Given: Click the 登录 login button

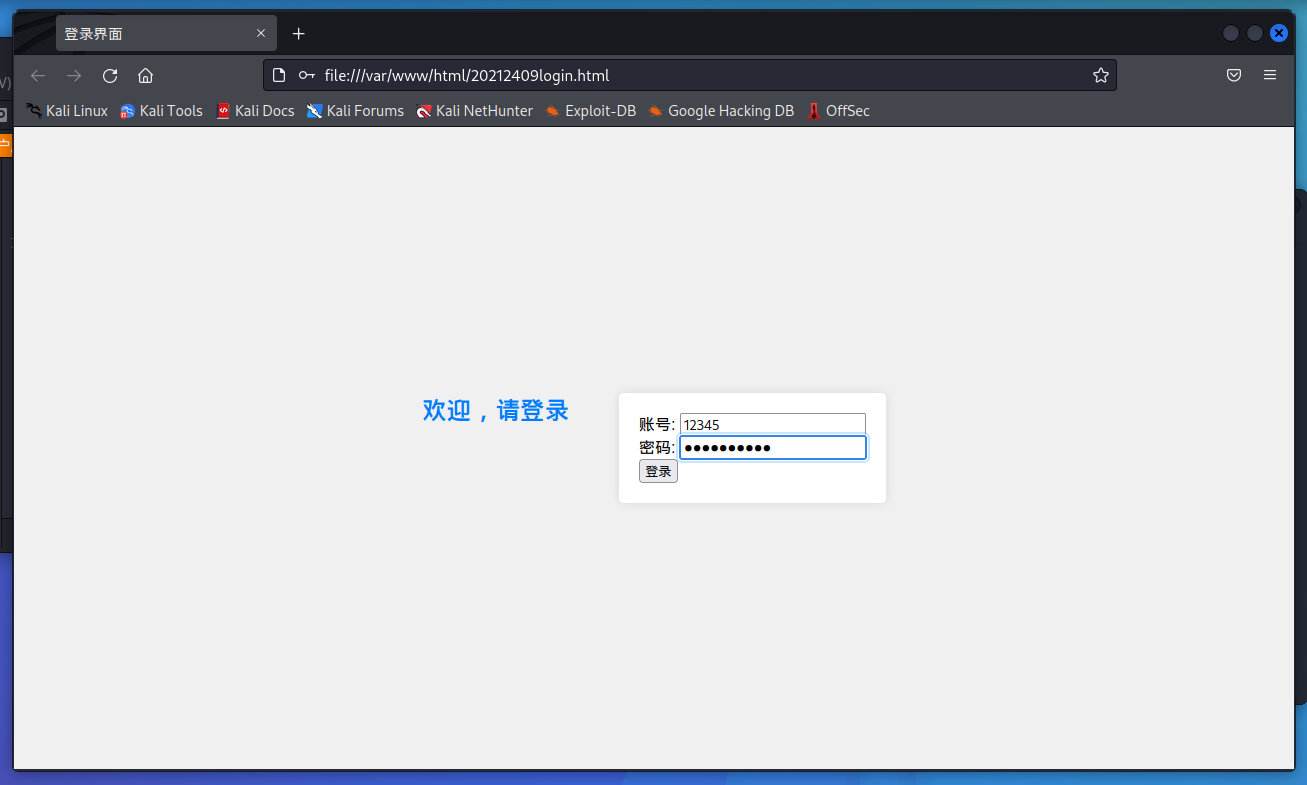Looking at the screenshot, I should (x=658, y=471).
